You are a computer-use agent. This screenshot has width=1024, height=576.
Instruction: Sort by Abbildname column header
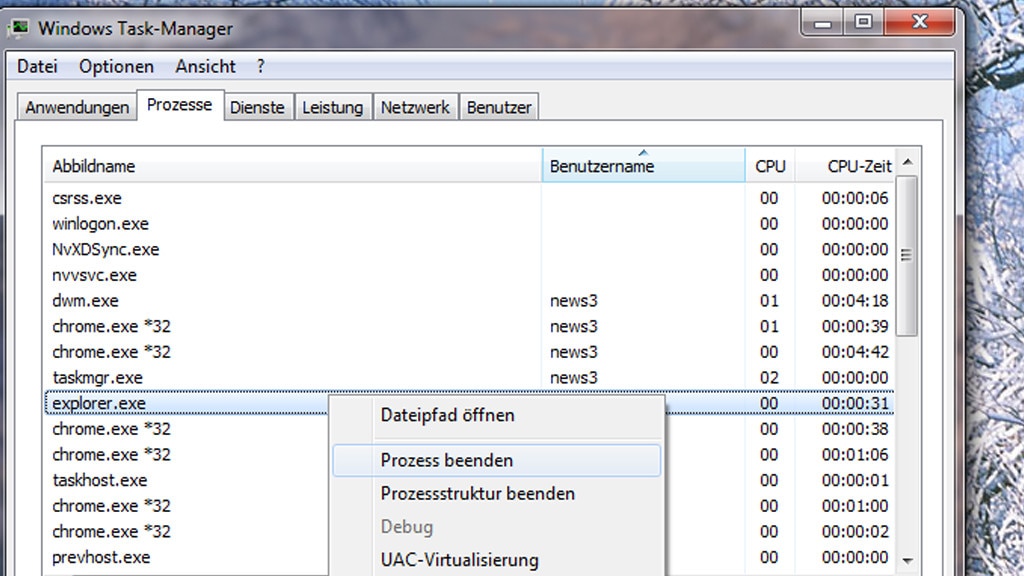293,166
